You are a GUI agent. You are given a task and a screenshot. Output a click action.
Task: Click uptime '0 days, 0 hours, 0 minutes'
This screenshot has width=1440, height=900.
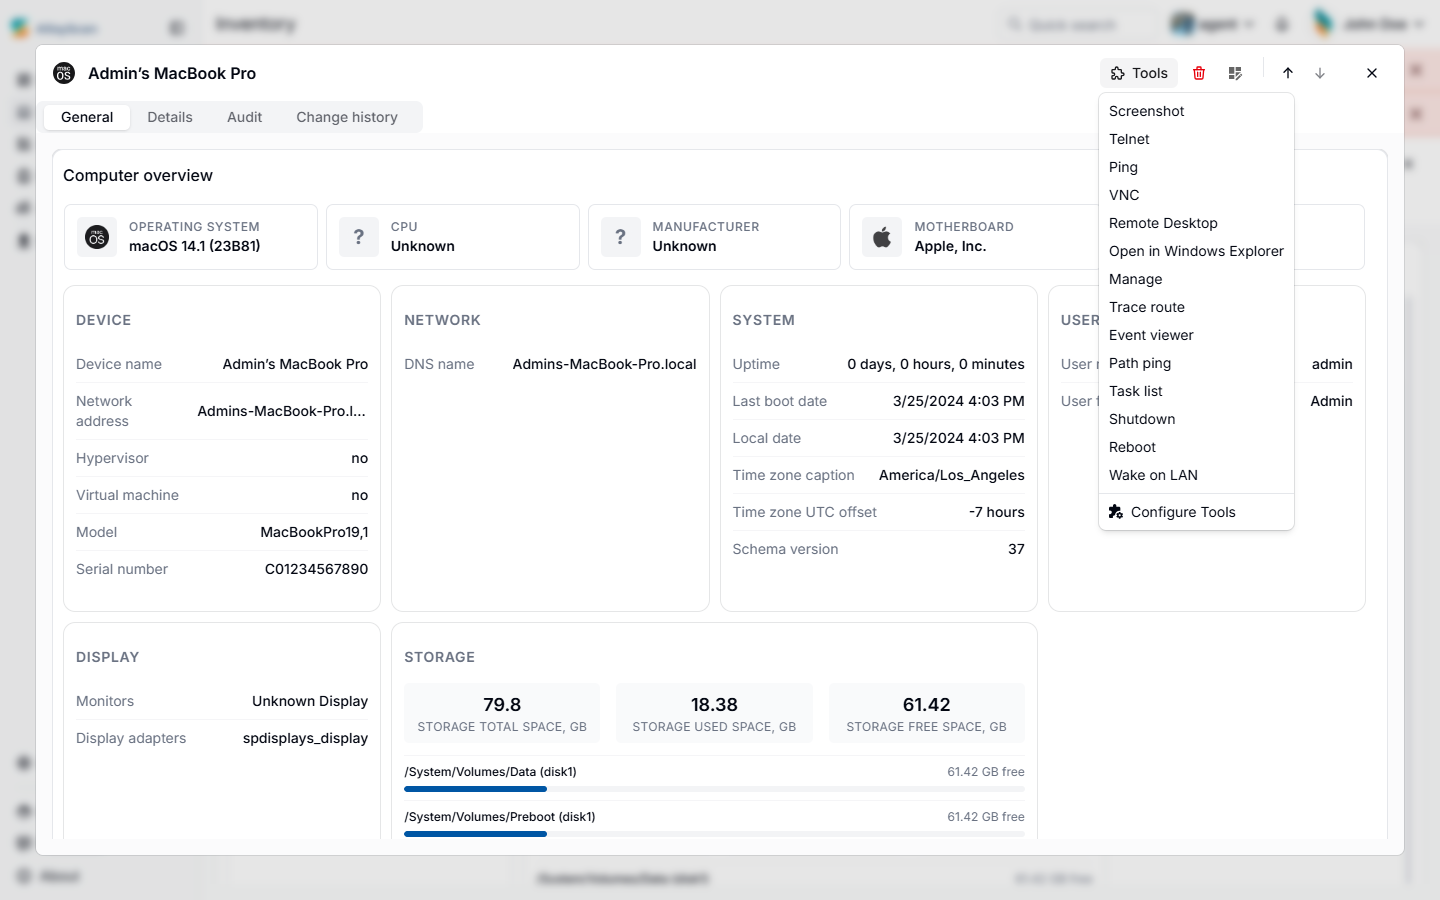(x=936, y=364)
